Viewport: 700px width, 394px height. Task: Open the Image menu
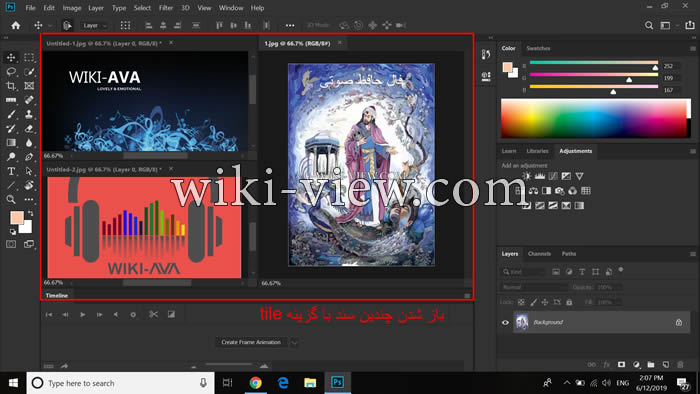(71, 8)
